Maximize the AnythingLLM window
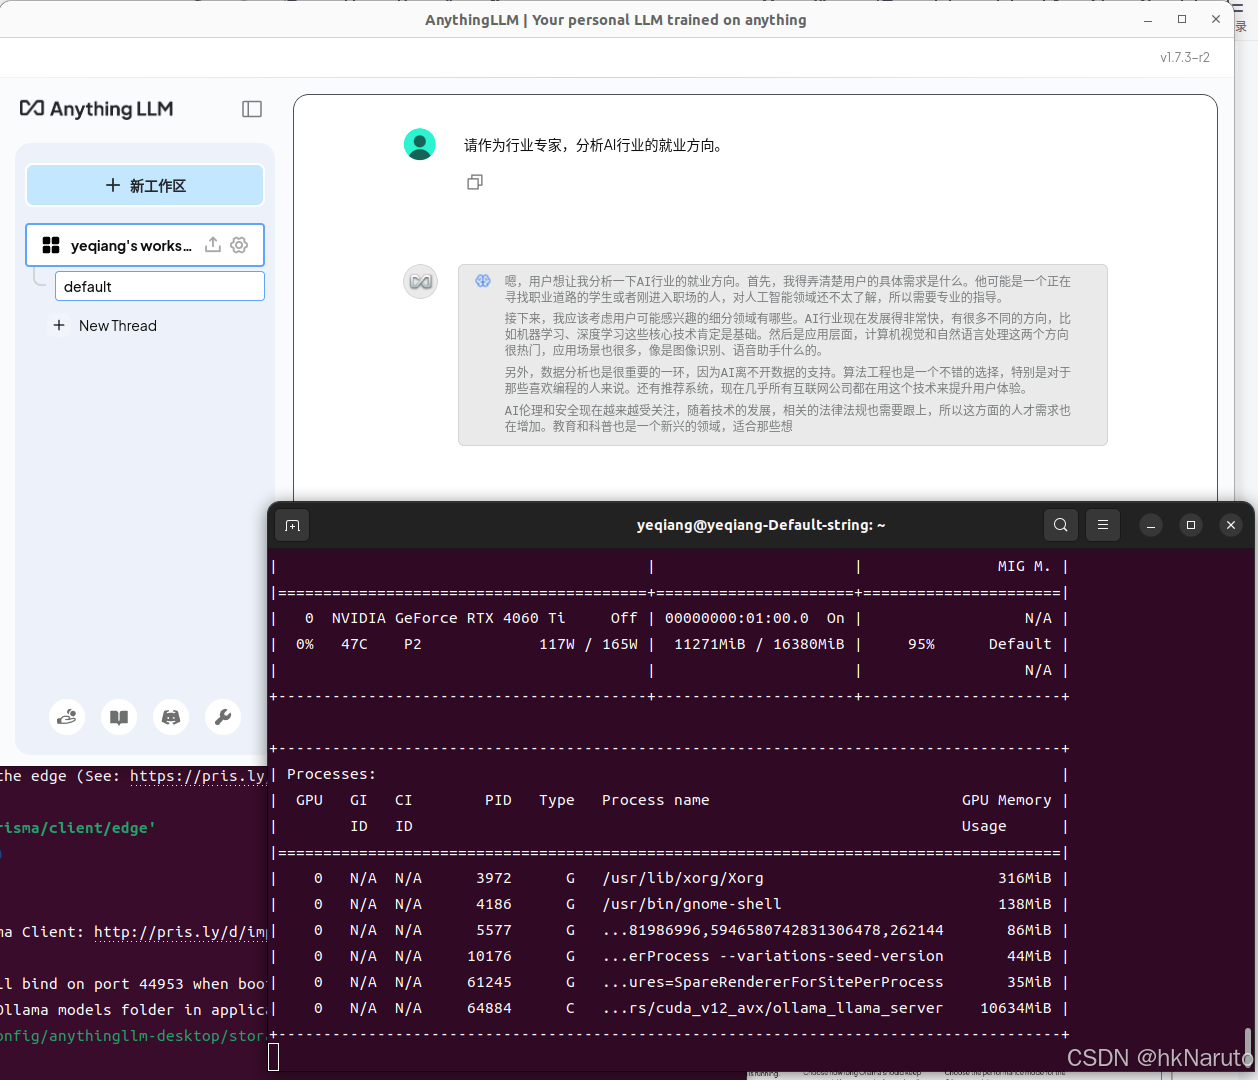This screenshot has height=1080, width=1258. tap(1182, 19)
